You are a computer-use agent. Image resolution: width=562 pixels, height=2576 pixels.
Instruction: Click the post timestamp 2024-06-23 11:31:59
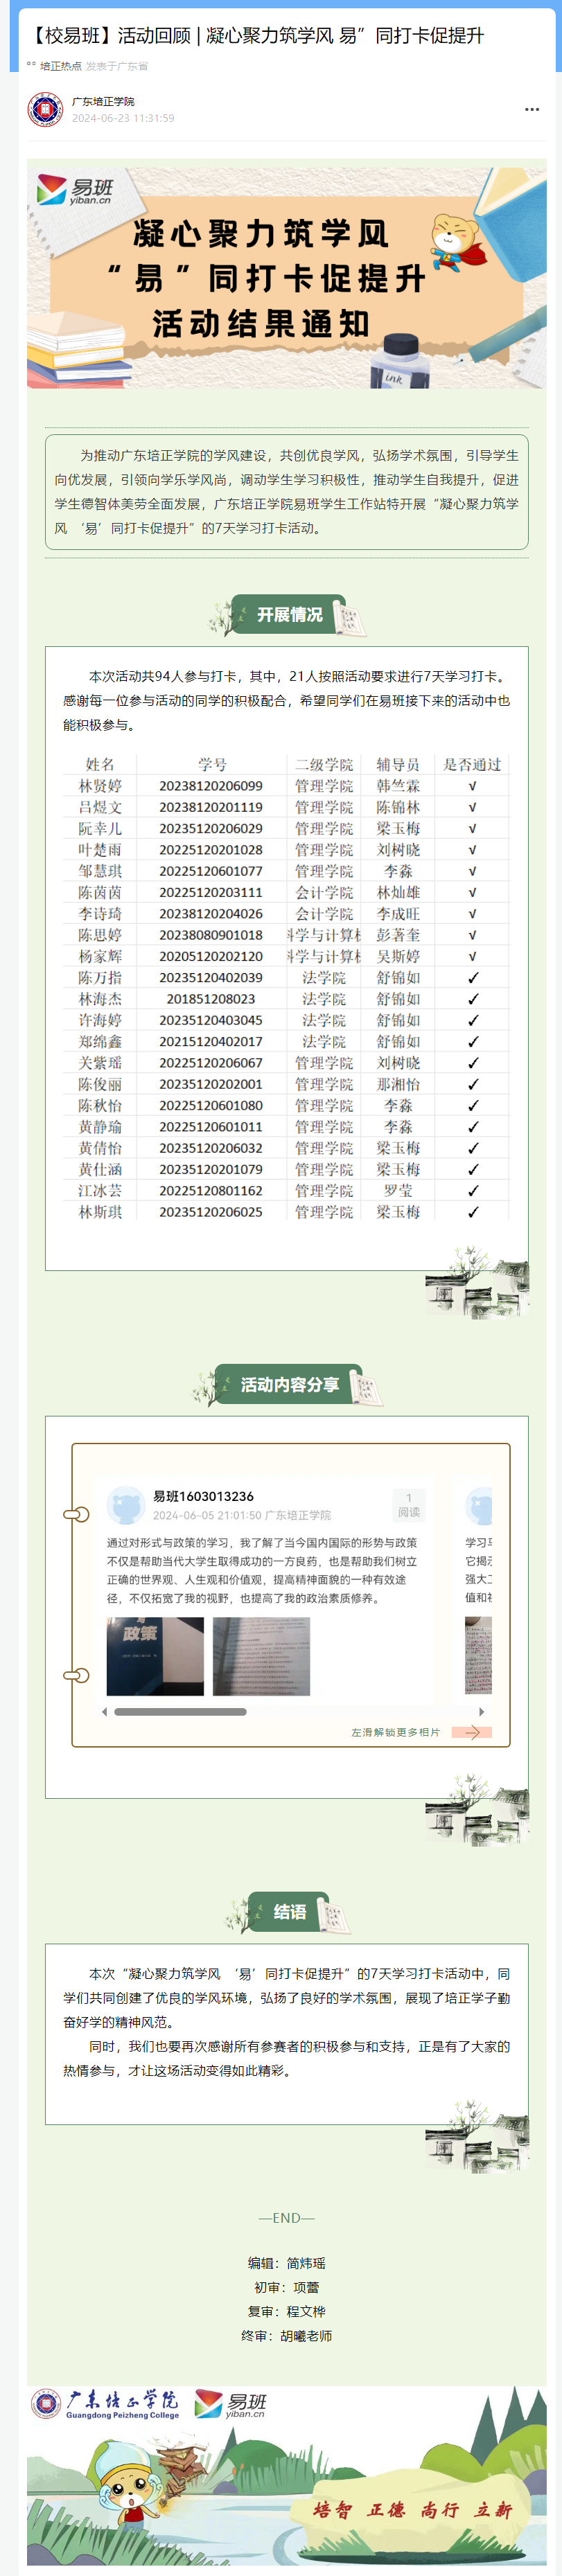tap(123, 118)
